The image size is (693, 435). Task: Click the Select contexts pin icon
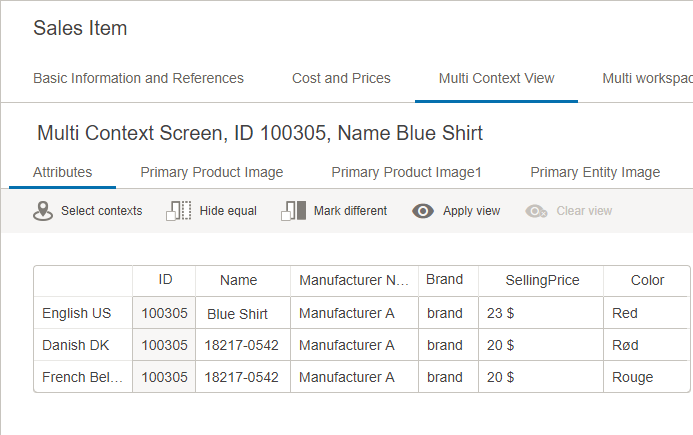tap(43, 211)
